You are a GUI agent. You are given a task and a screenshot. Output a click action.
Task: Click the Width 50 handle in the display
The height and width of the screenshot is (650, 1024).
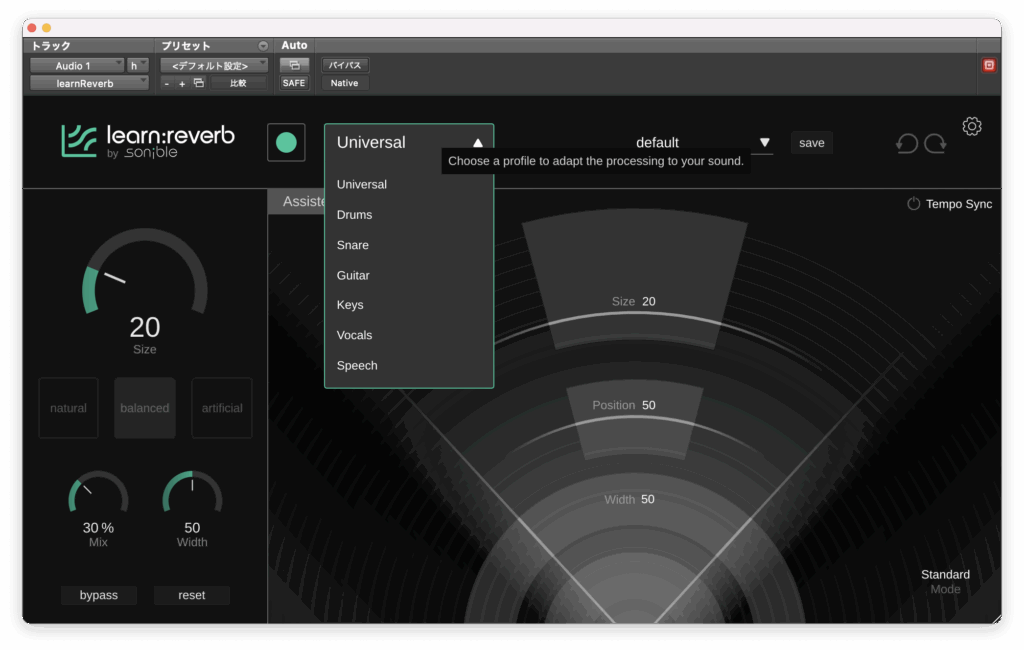[629, 499]
